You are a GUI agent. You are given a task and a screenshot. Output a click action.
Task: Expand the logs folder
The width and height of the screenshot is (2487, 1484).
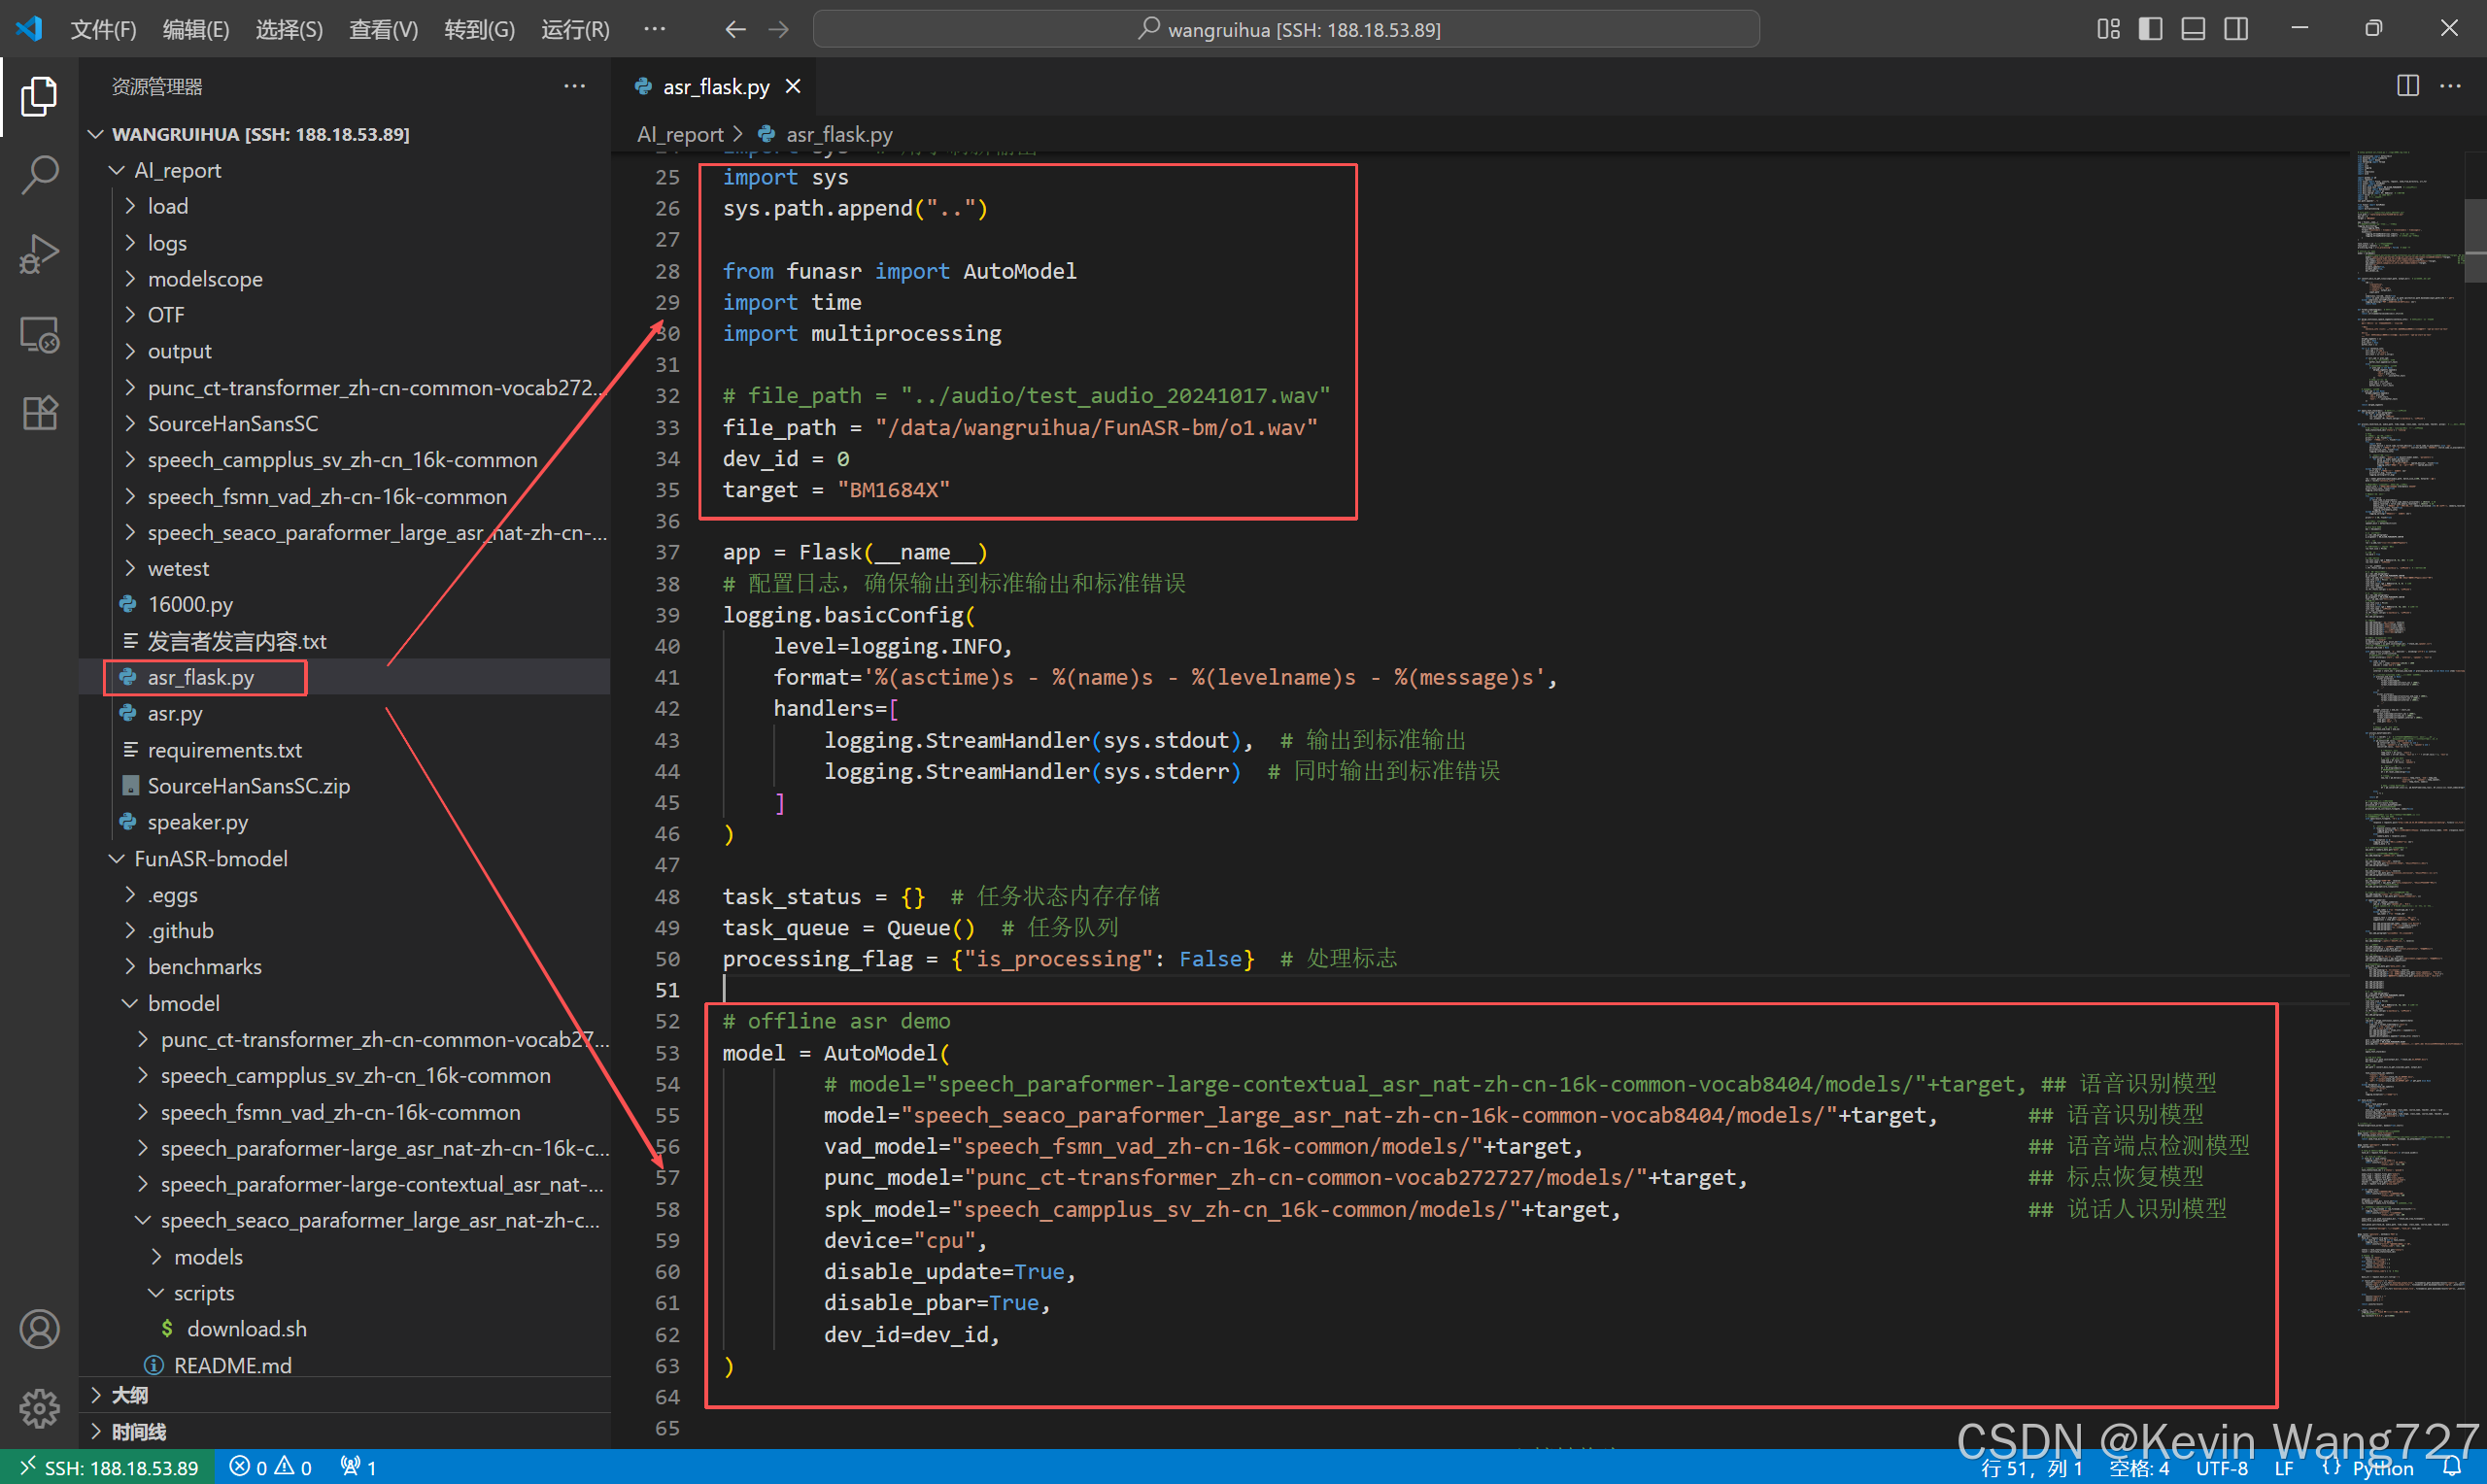[x=345, y=243]
